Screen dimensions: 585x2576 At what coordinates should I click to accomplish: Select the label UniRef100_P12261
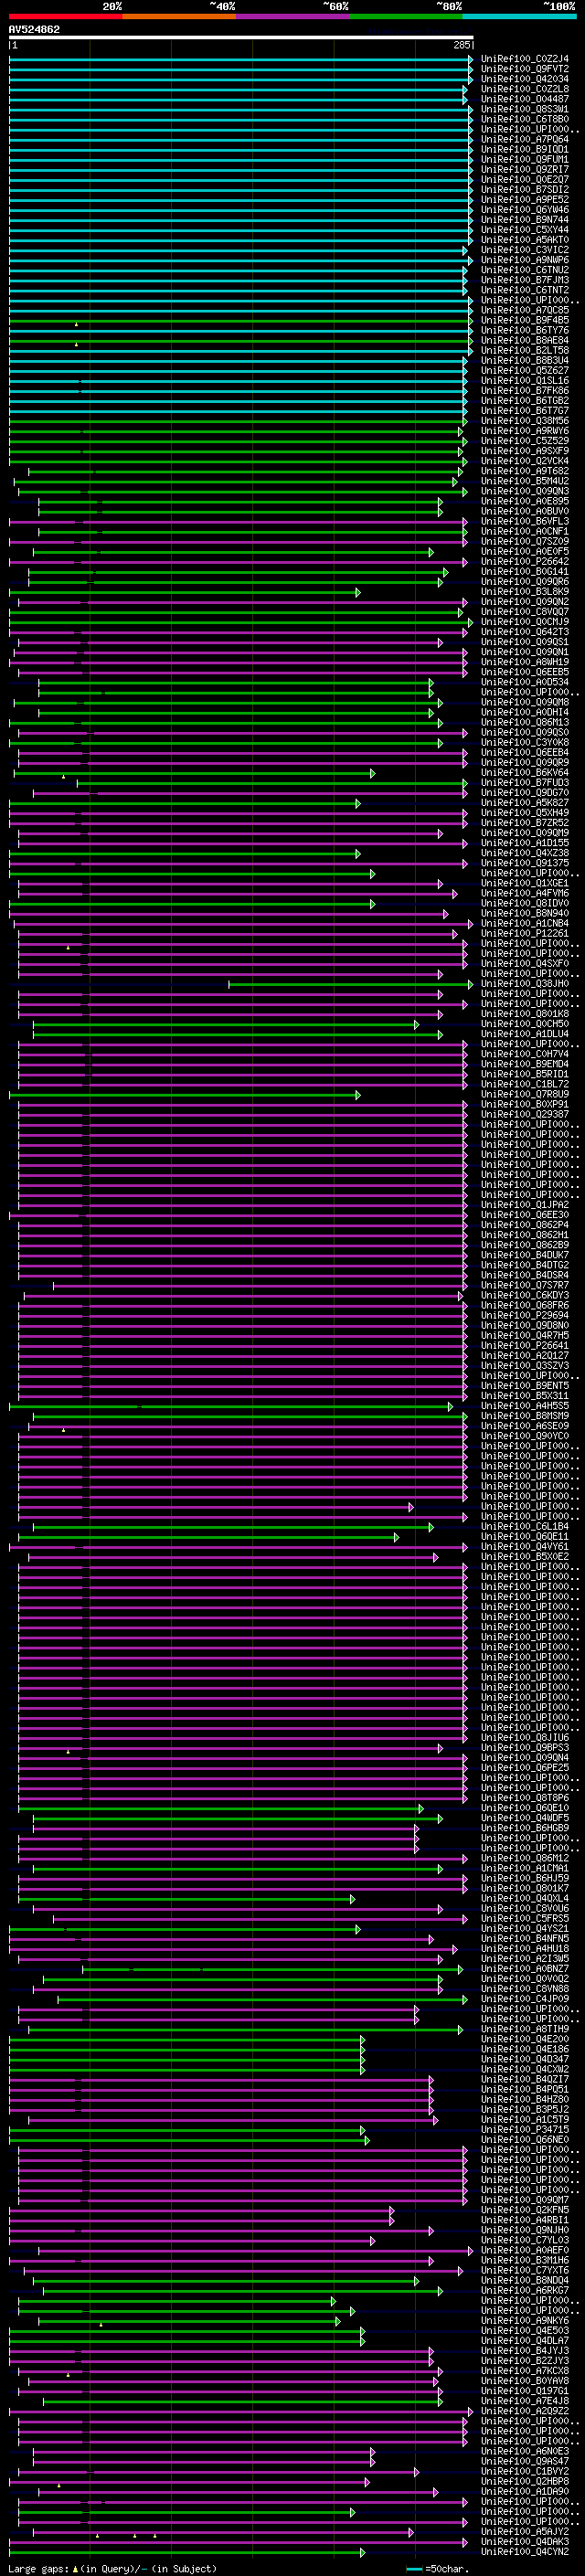pos(525,934)
